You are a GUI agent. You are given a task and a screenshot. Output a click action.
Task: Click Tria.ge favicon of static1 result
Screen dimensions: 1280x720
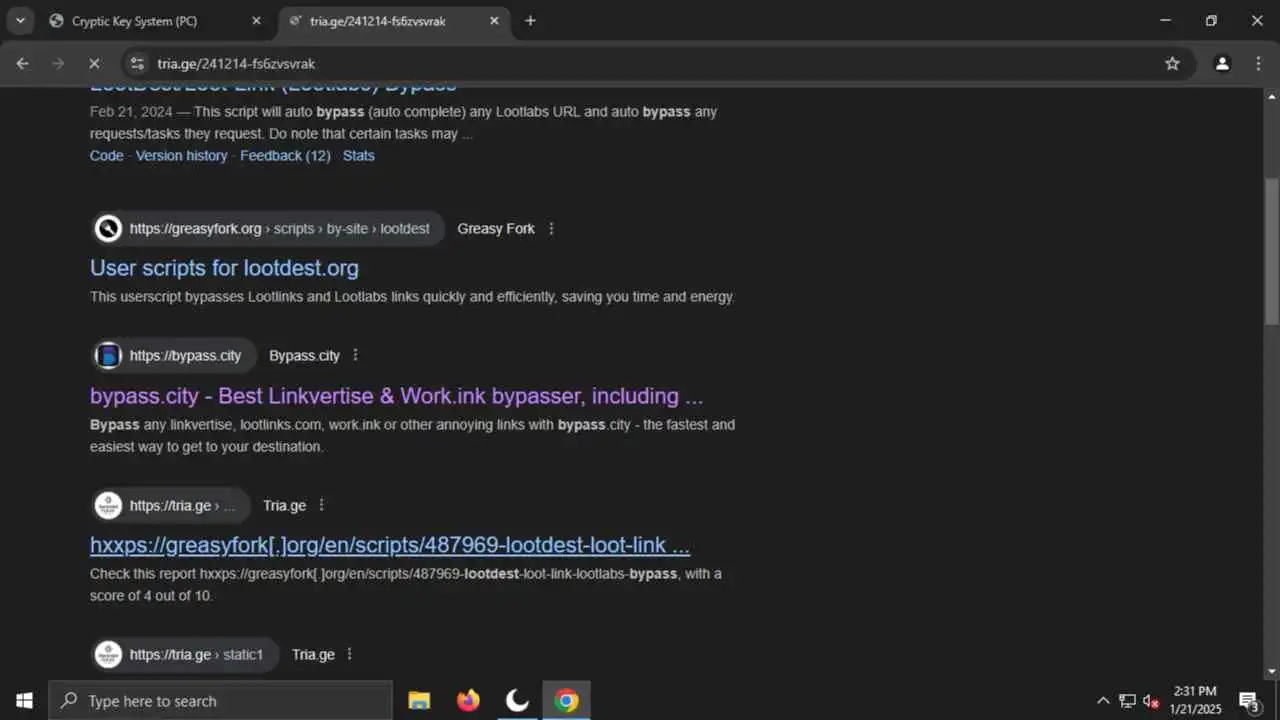[108, 655]
